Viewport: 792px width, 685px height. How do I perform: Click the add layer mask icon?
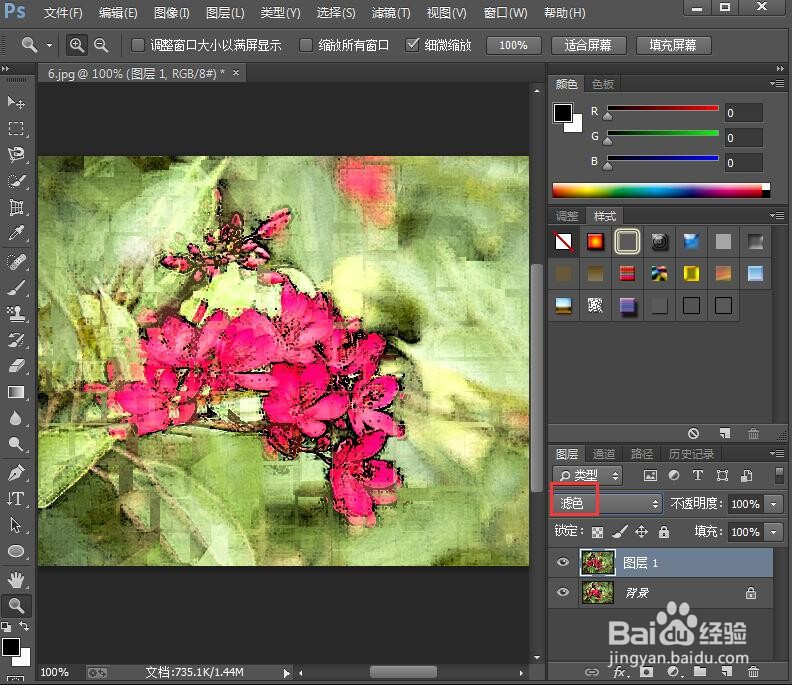point(647,672)
